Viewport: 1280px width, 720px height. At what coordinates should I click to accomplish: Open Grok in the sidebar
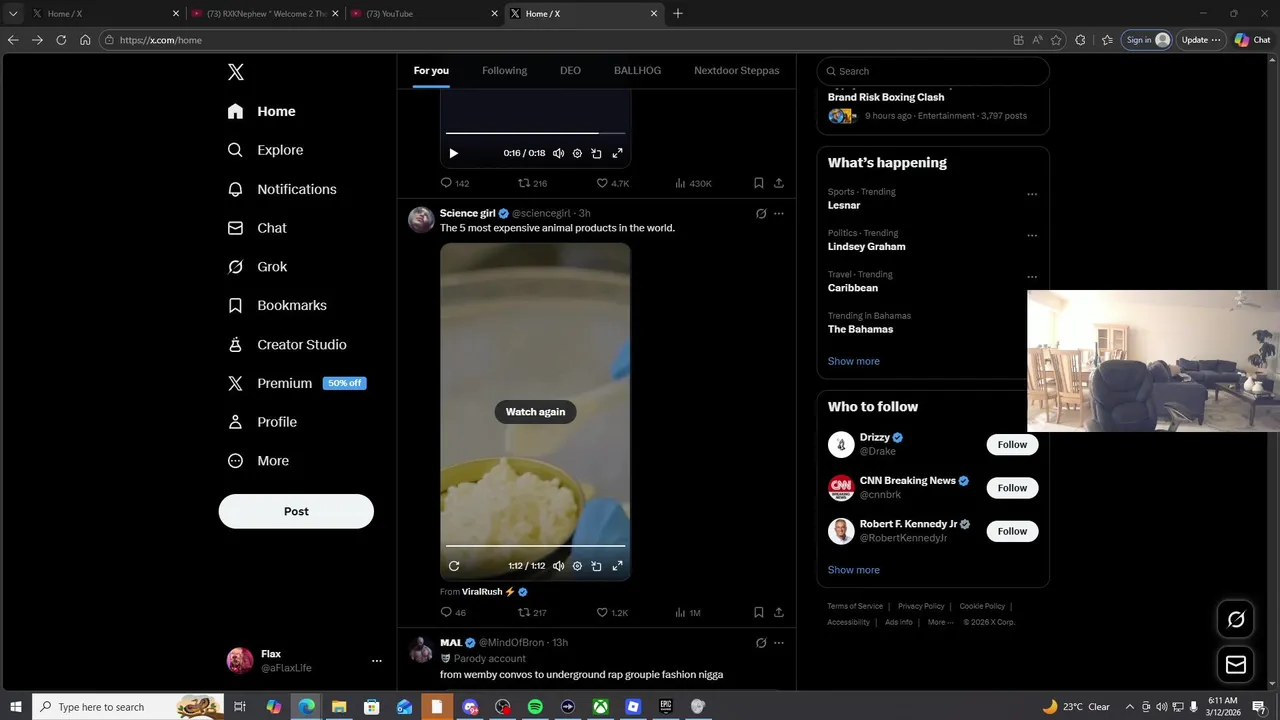(x=258, y=267)
